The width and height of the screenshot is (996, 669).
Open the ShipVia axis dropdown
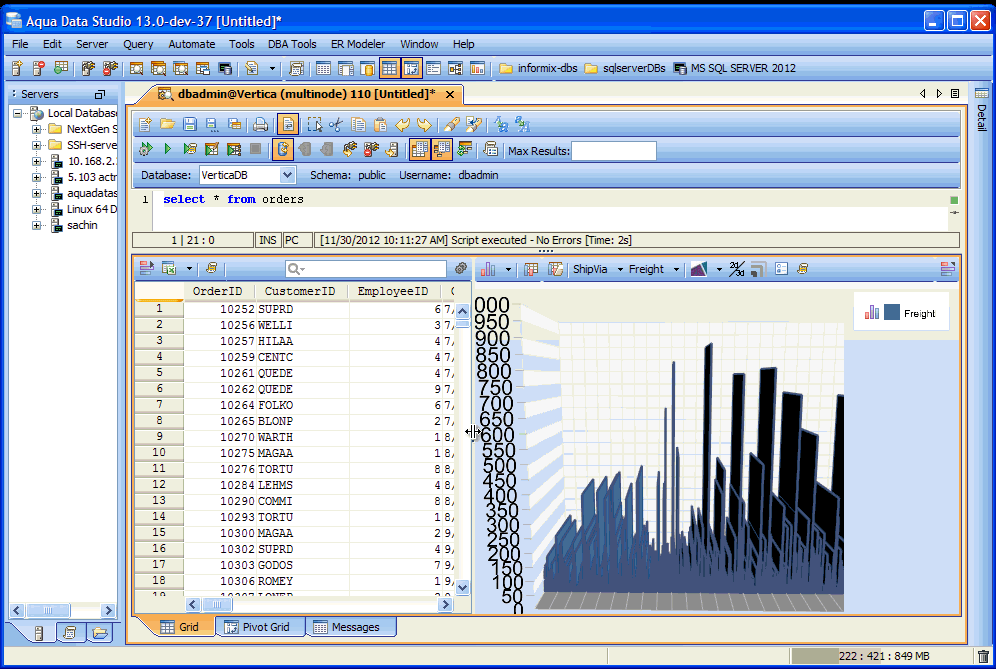click(598, 269)
